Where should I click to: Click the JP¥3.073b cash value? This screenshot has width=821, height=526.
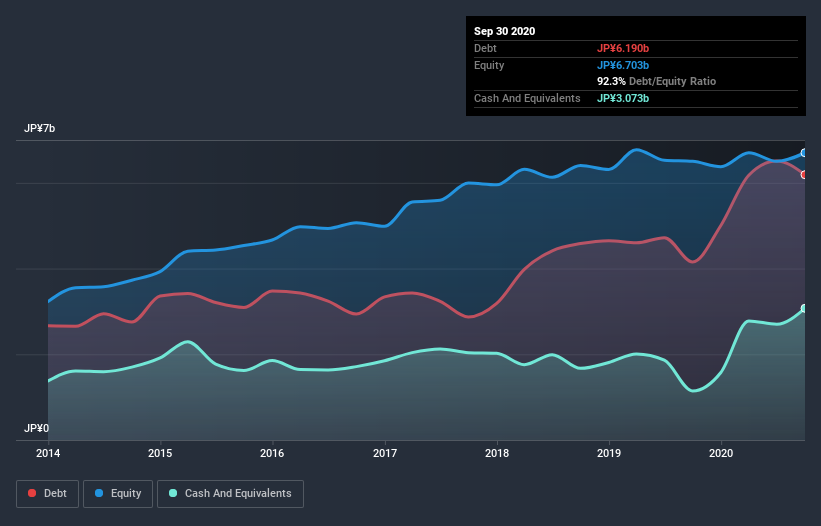tap(623, 98)
